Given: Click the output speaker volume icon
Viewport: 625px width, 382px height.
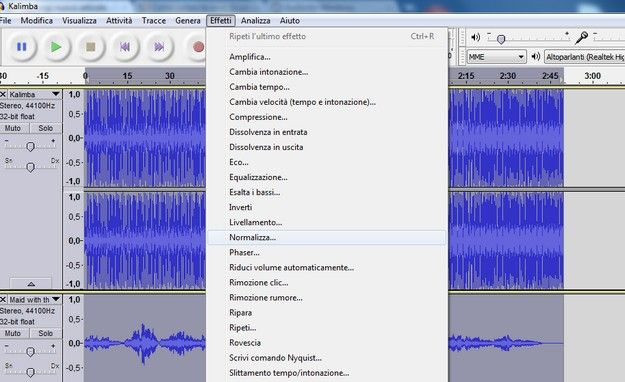Looking at the screenshot, I should pyautogui.click(x=475, y=37).
